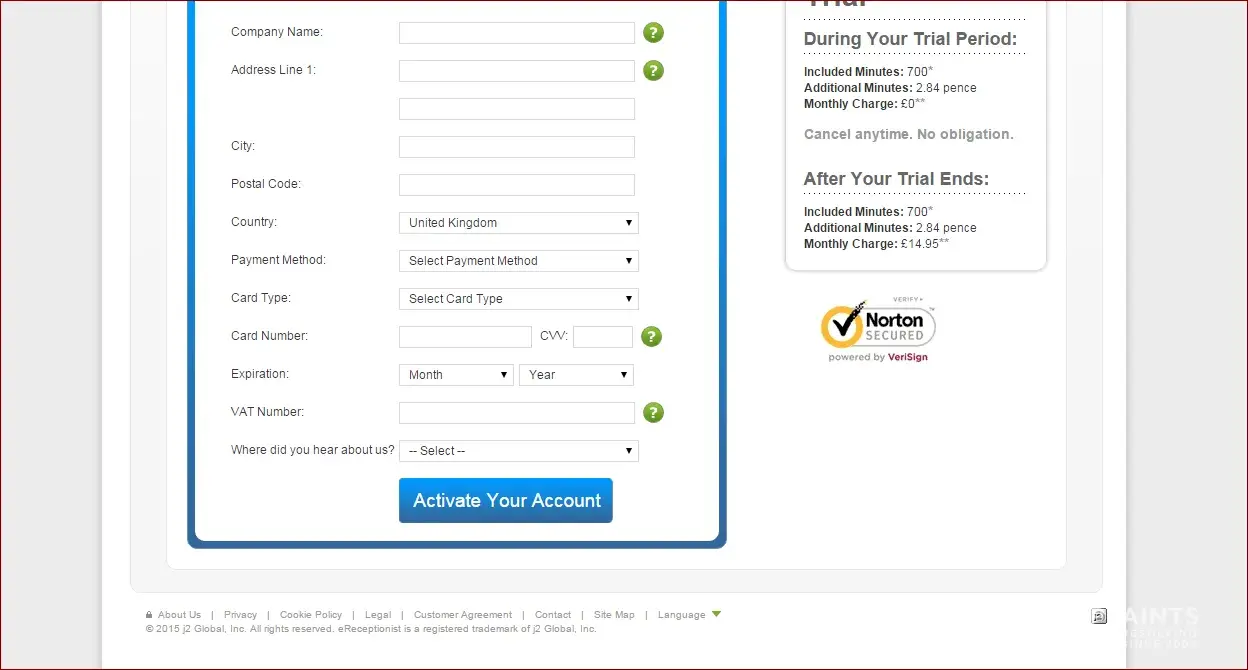Open the Select Card Type dropdown
Viewport: 1248px width, 670px height.
pos(518,299)
